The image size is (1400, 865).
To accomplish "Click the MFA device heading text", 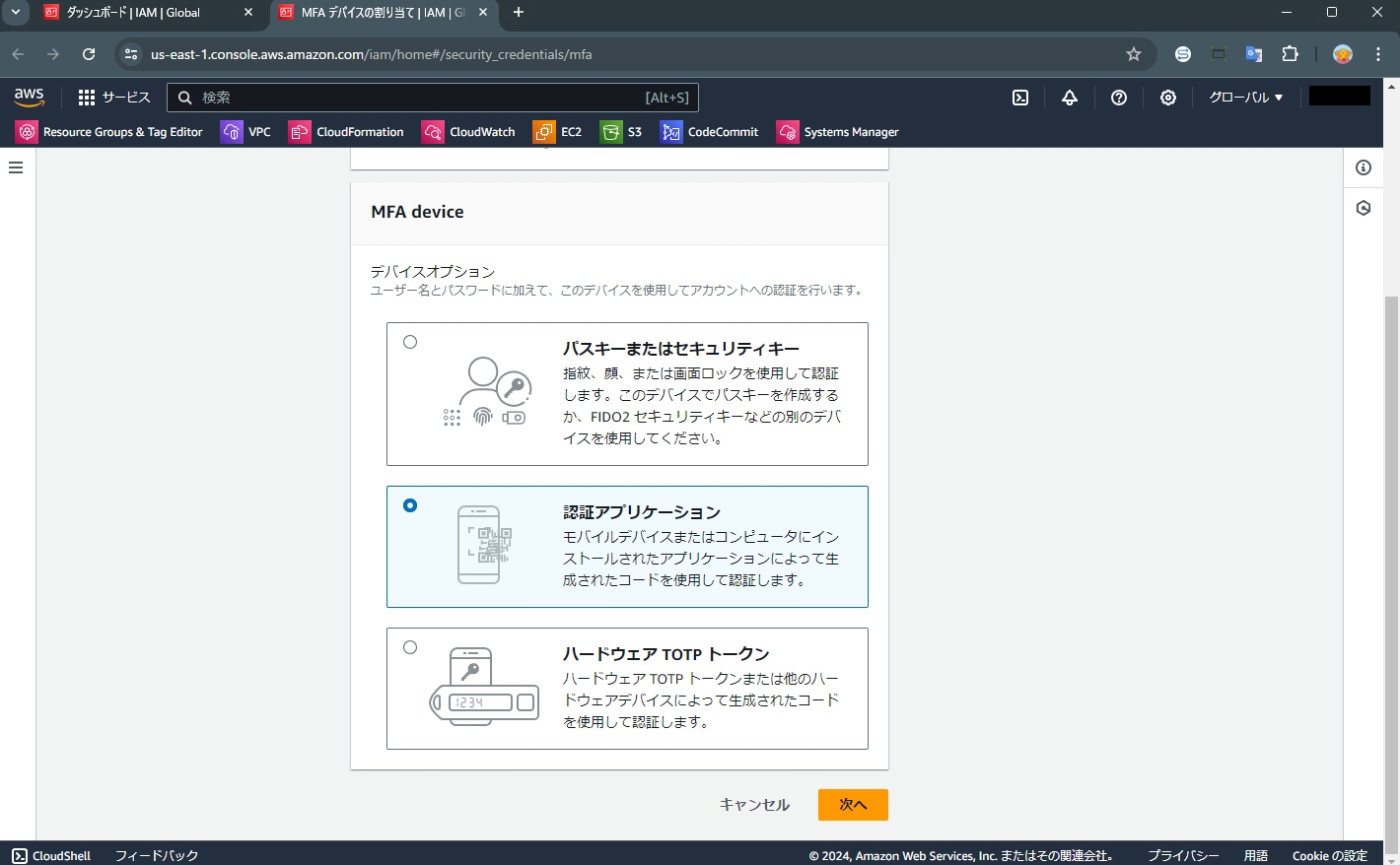I will pyautogui.click(x=417, y=212).
